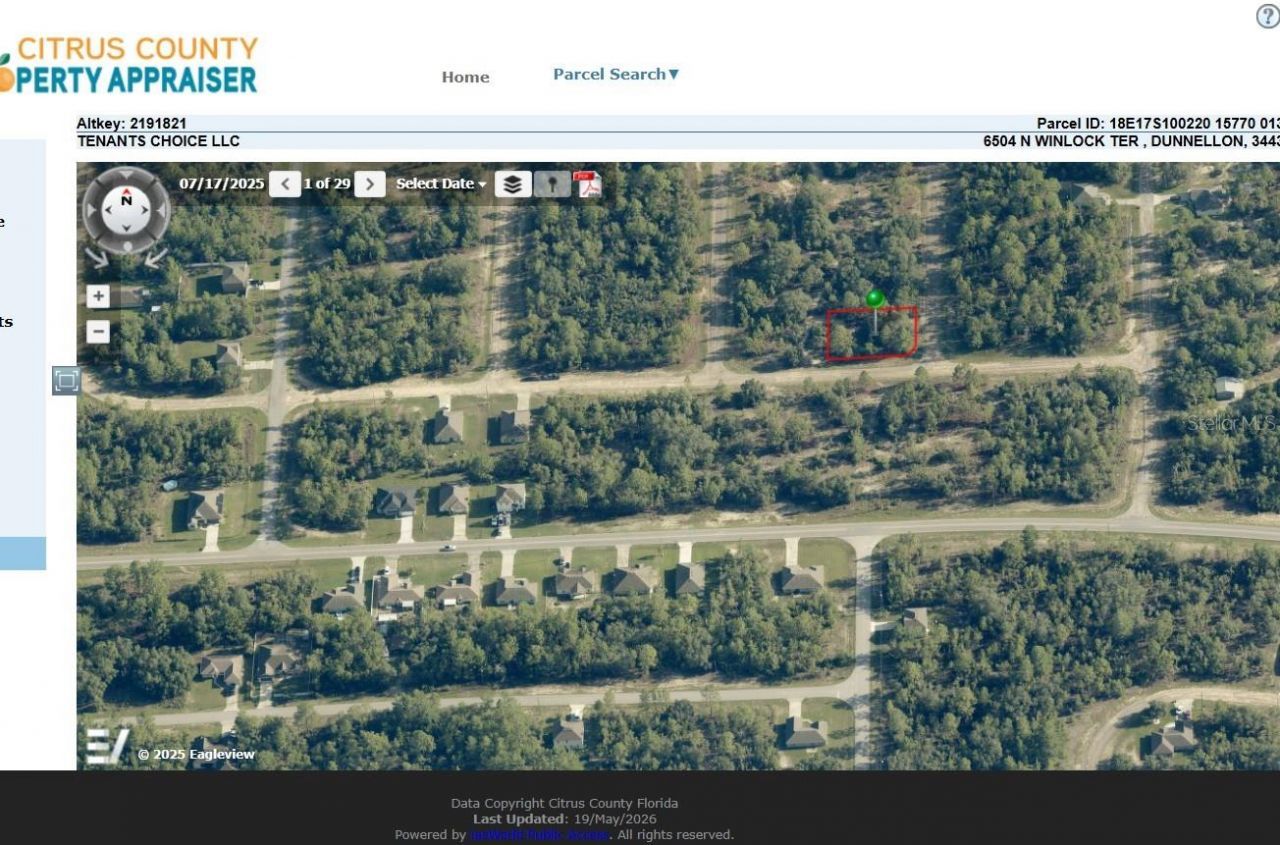The image size is (1280, 845).
Task: Rotate the view counter-clockwise arrow
Action: [96, 257]
